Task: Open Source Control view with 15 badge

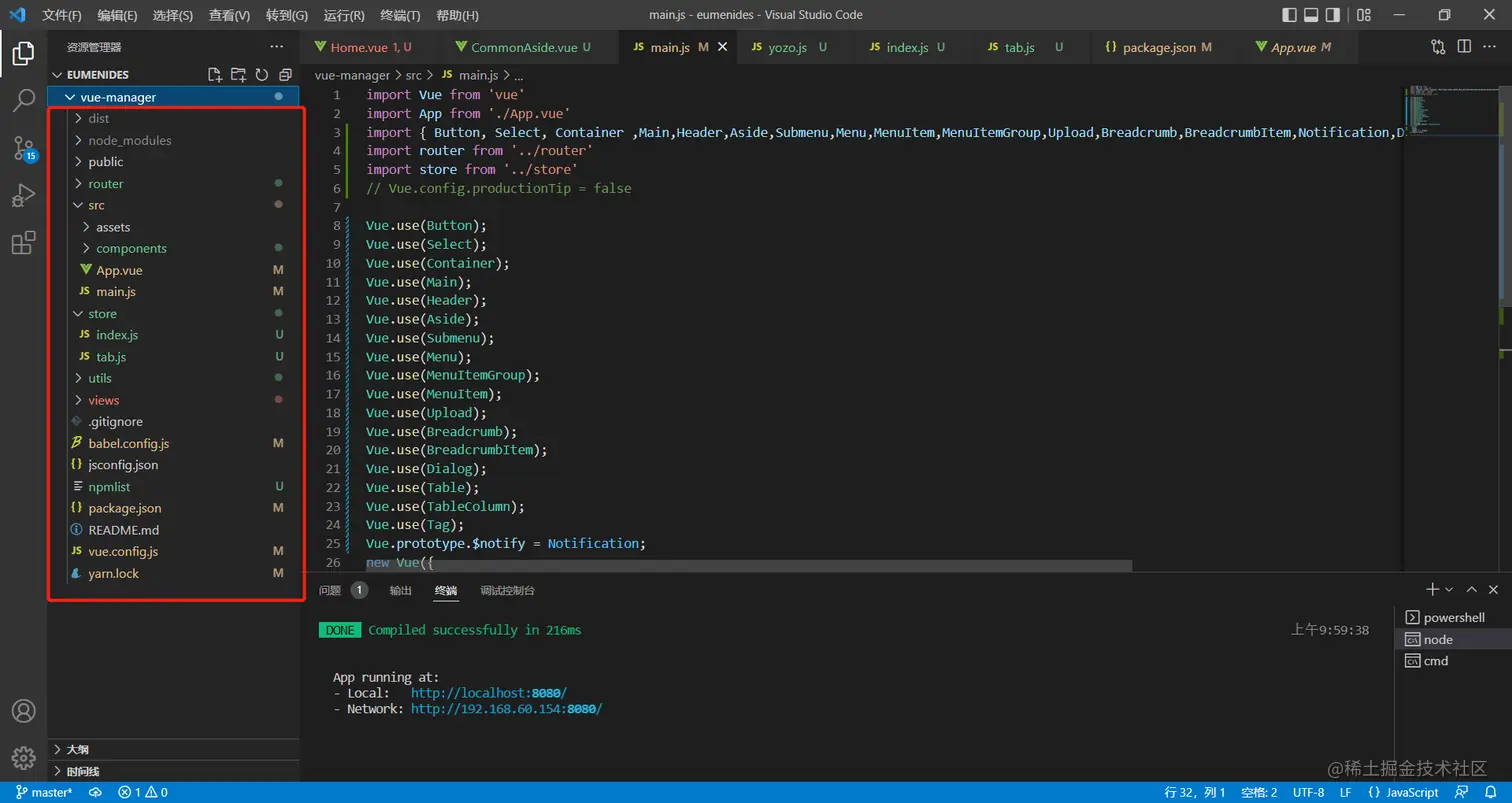Action: 23,149
